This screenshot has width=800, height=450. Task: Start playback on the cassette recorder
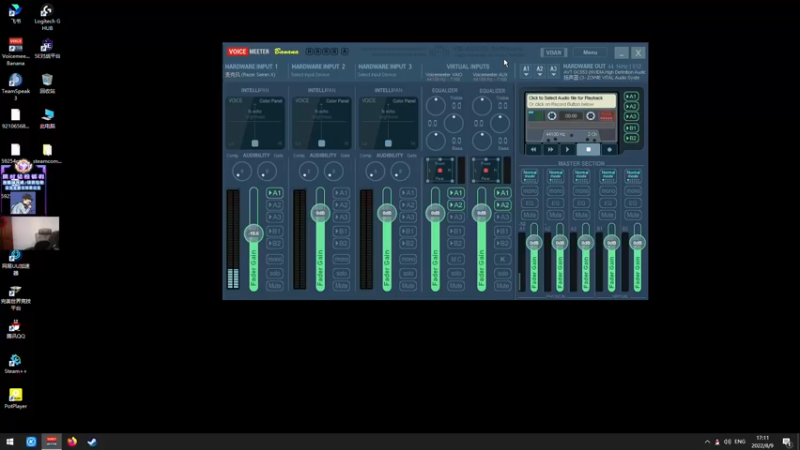click(x=567, y=149)
